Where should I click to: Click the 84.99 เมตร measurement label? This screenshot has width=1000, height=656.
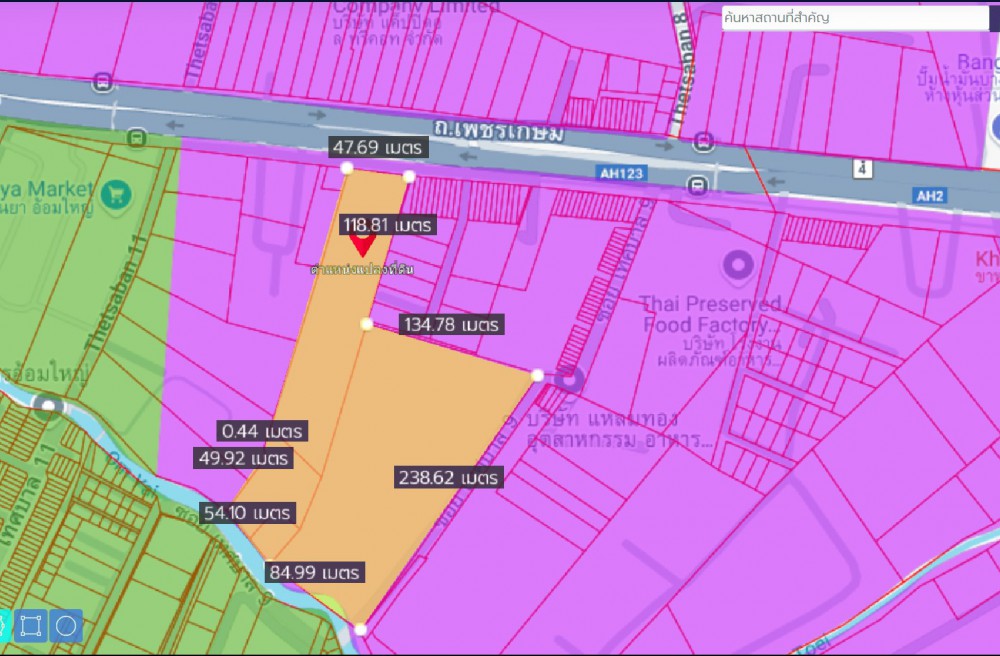314,573
